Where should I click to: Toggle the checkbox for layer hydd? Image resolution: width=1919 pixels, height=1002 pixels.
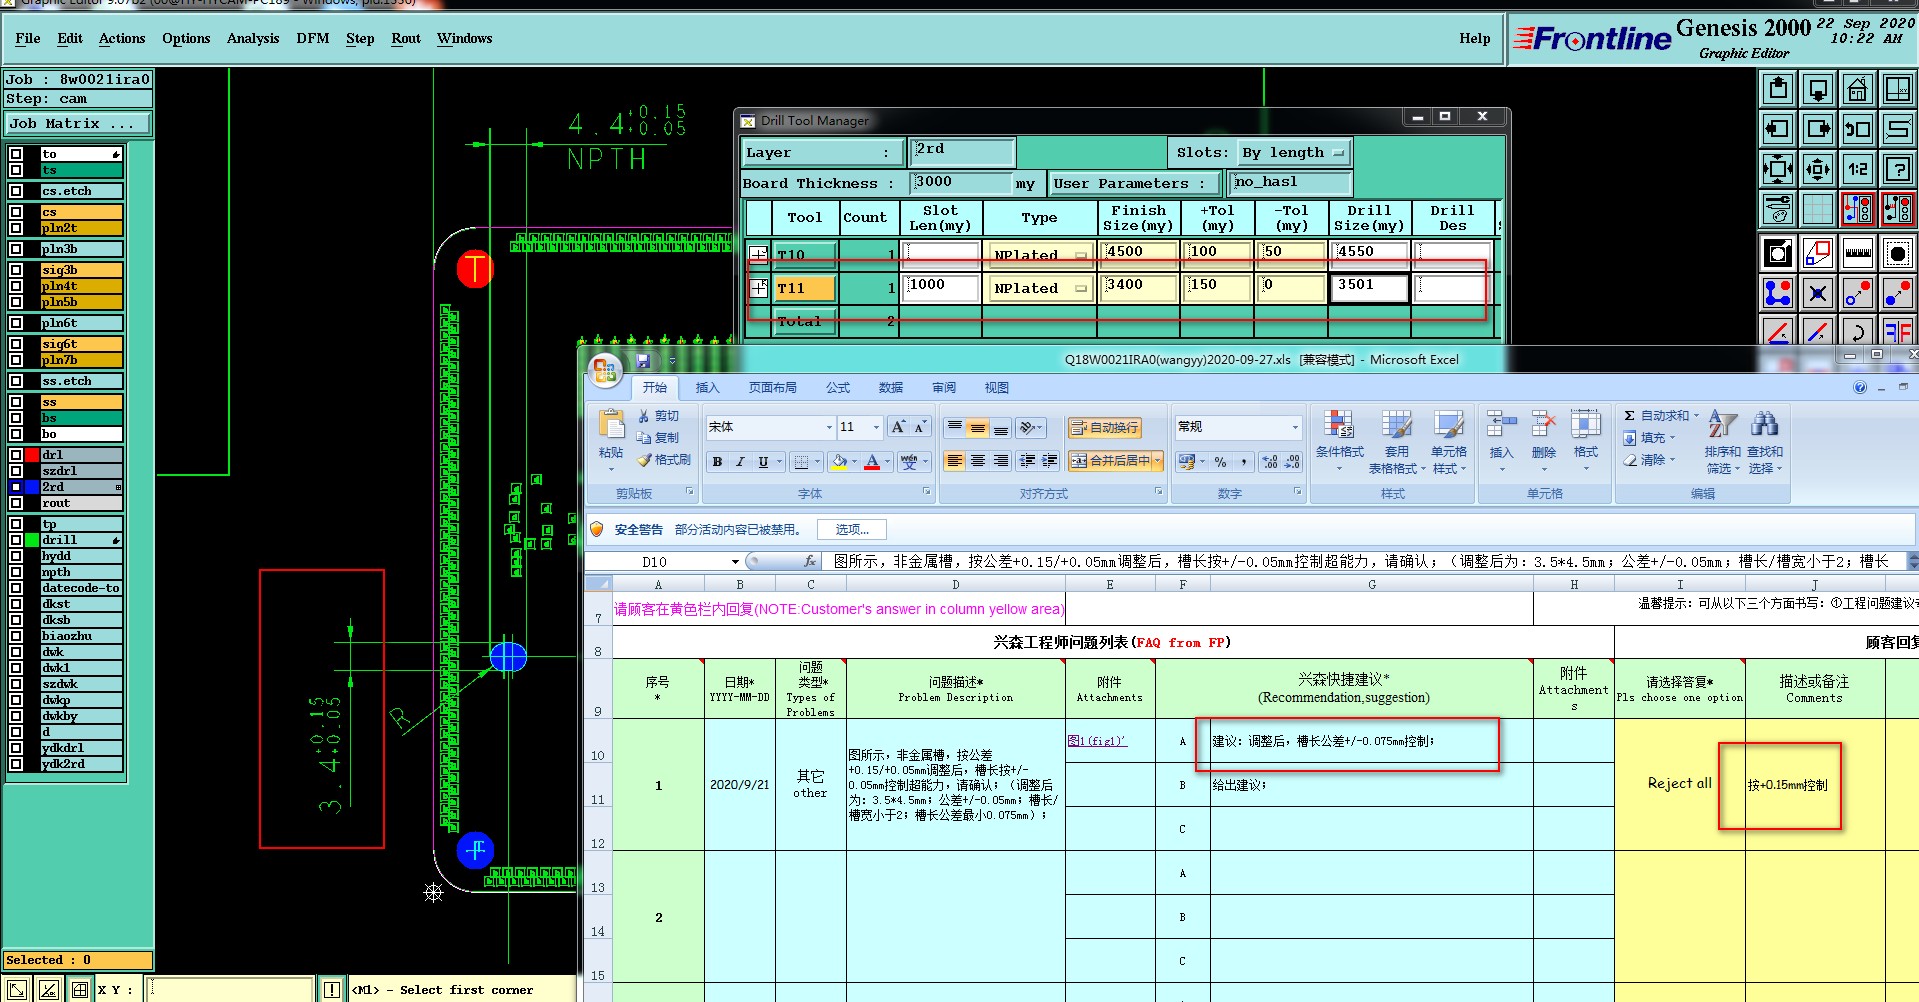16,556
